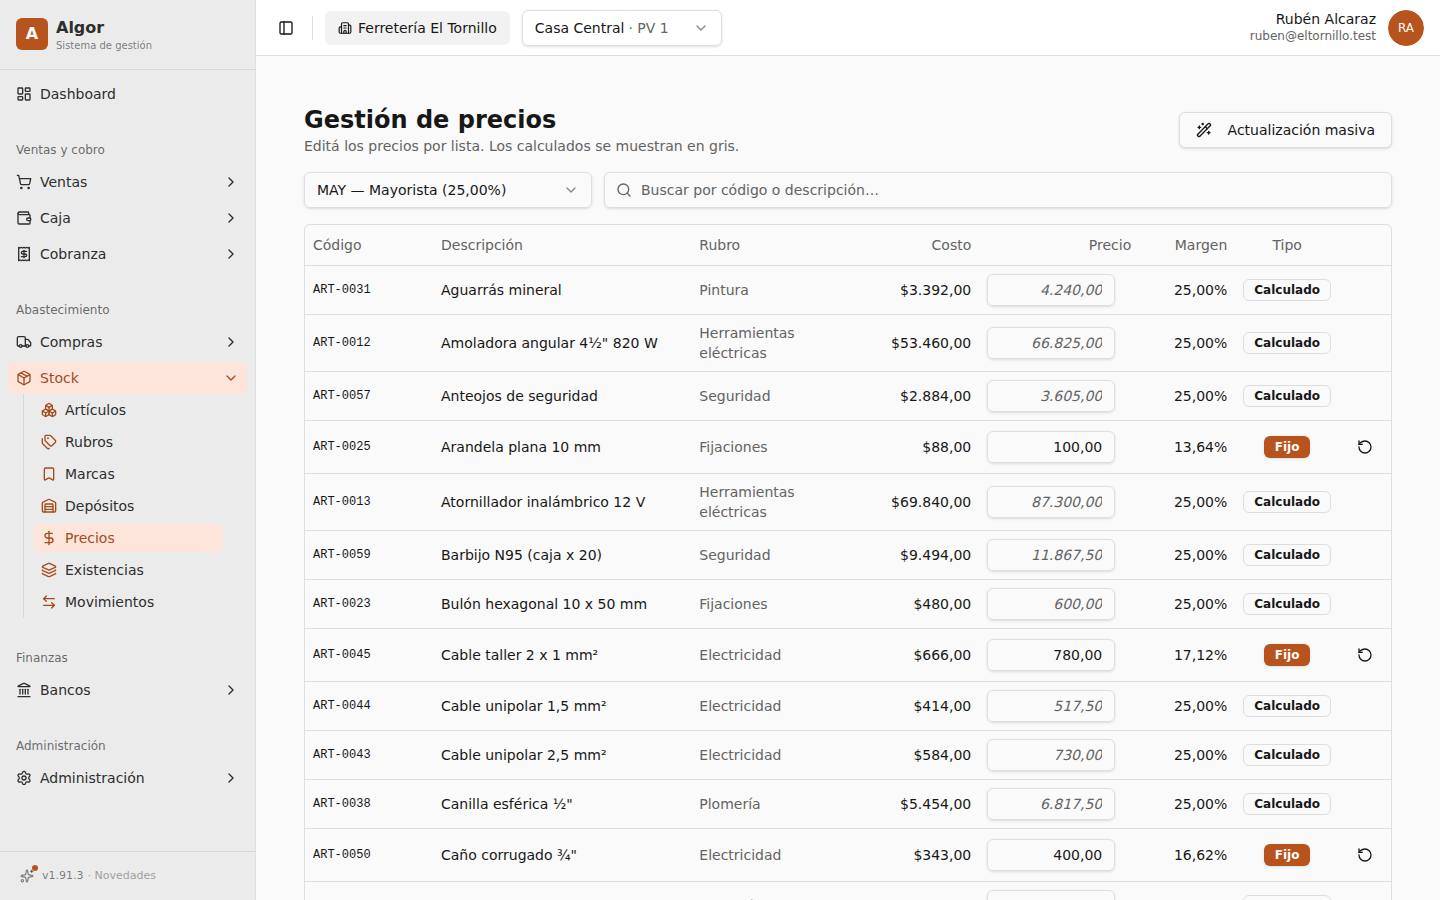Viewport: 1440px width, 900px height.
Task: Expand the Ventas menu chevron
Action: (x=231, y=182)
